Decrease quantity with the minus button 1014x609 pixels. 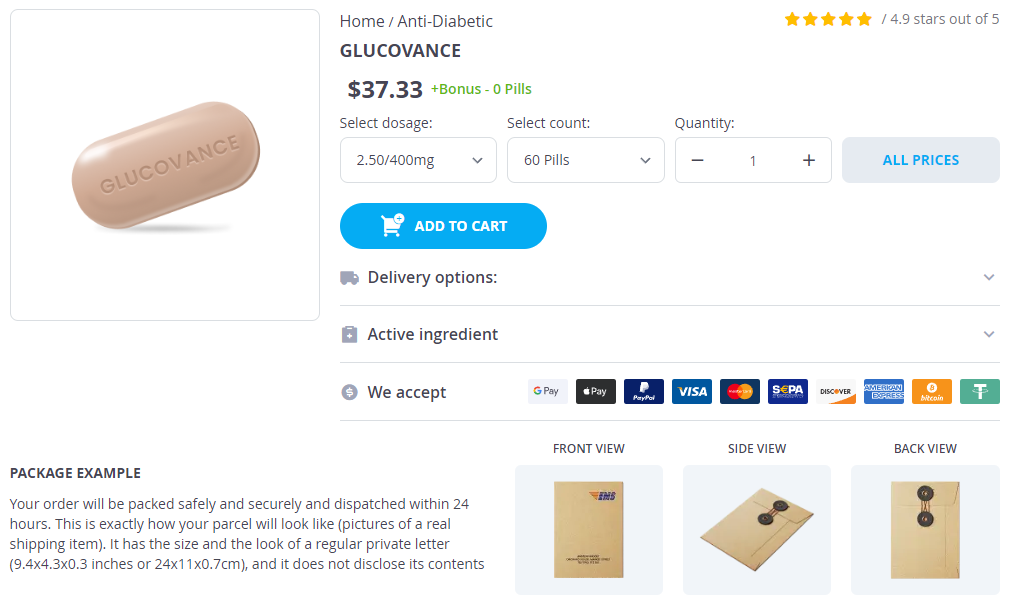(x=697, y=160)
